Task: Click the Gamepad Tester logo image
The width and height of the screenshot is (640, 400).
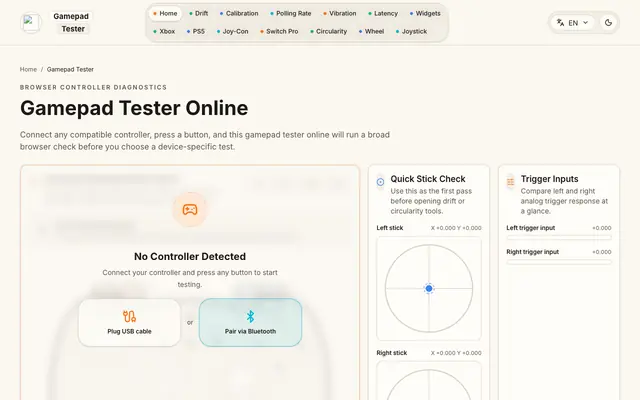Action: click(31, 22)
